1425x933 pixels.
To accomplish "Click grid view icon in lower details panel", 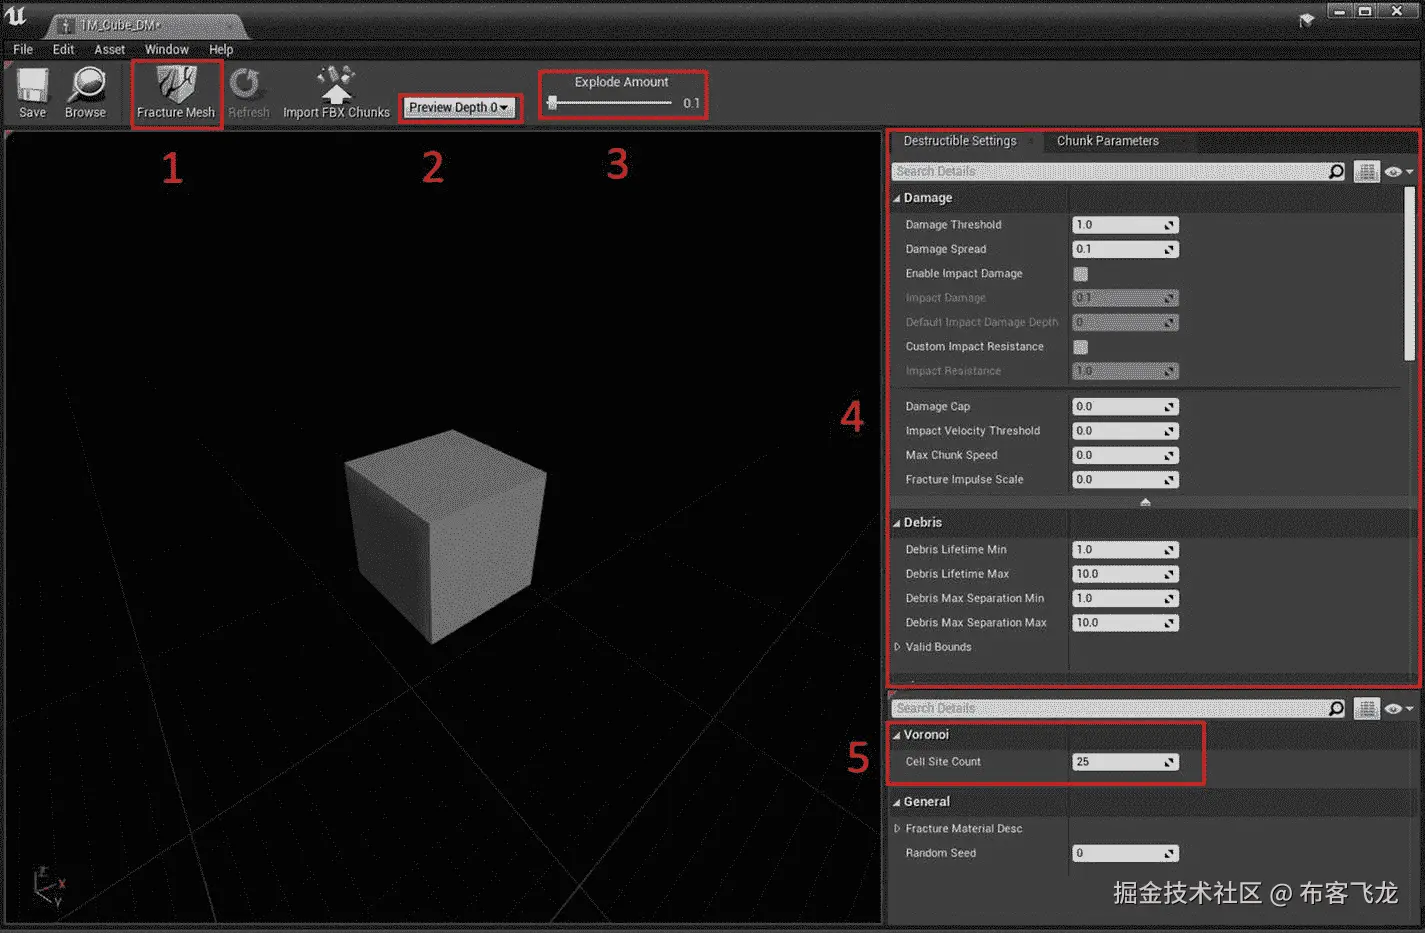I will pos(1366,709).
